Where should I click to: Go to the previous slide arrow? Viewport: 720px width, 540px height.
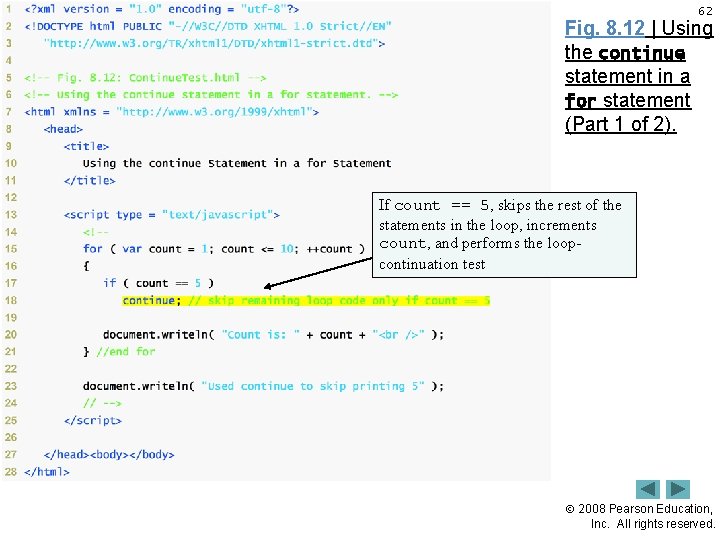click(647, 489)
